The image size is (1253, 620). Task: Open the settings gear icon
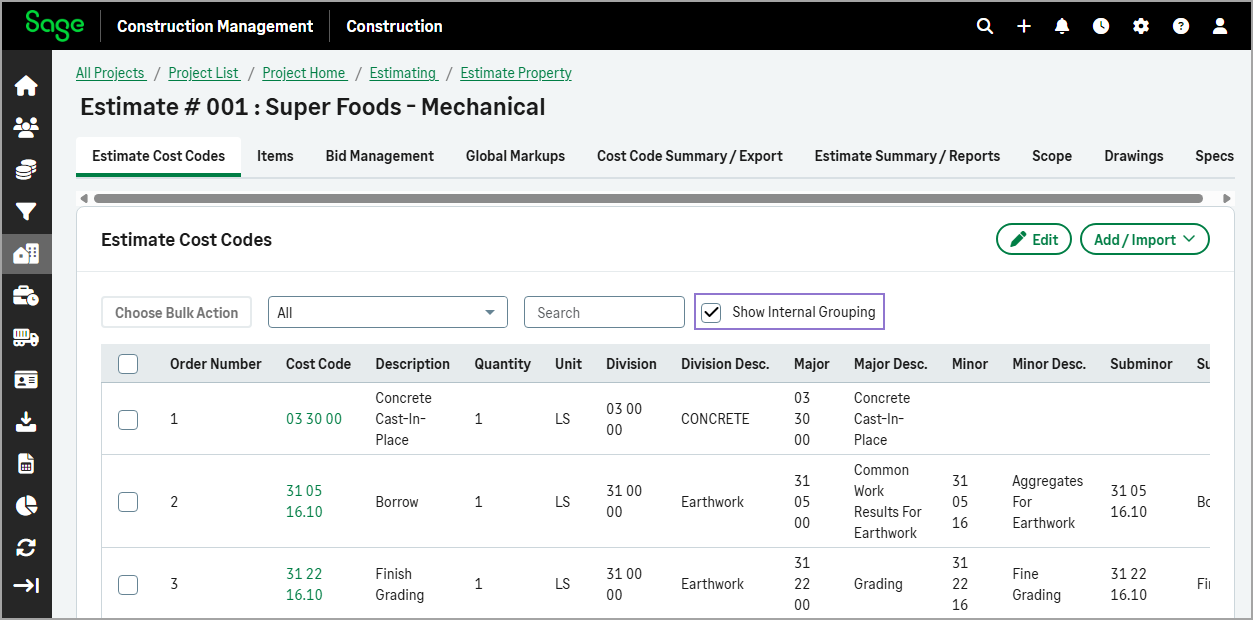(x=1141, y=26)
